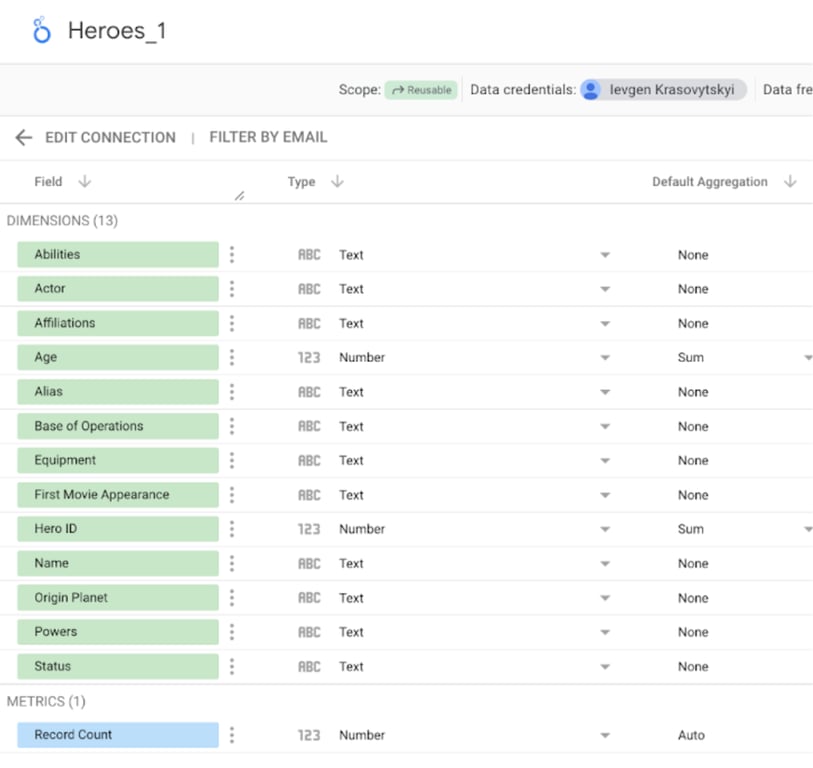Open type dropdown for Alias
813x768 pixels.
tap(605, 392)
